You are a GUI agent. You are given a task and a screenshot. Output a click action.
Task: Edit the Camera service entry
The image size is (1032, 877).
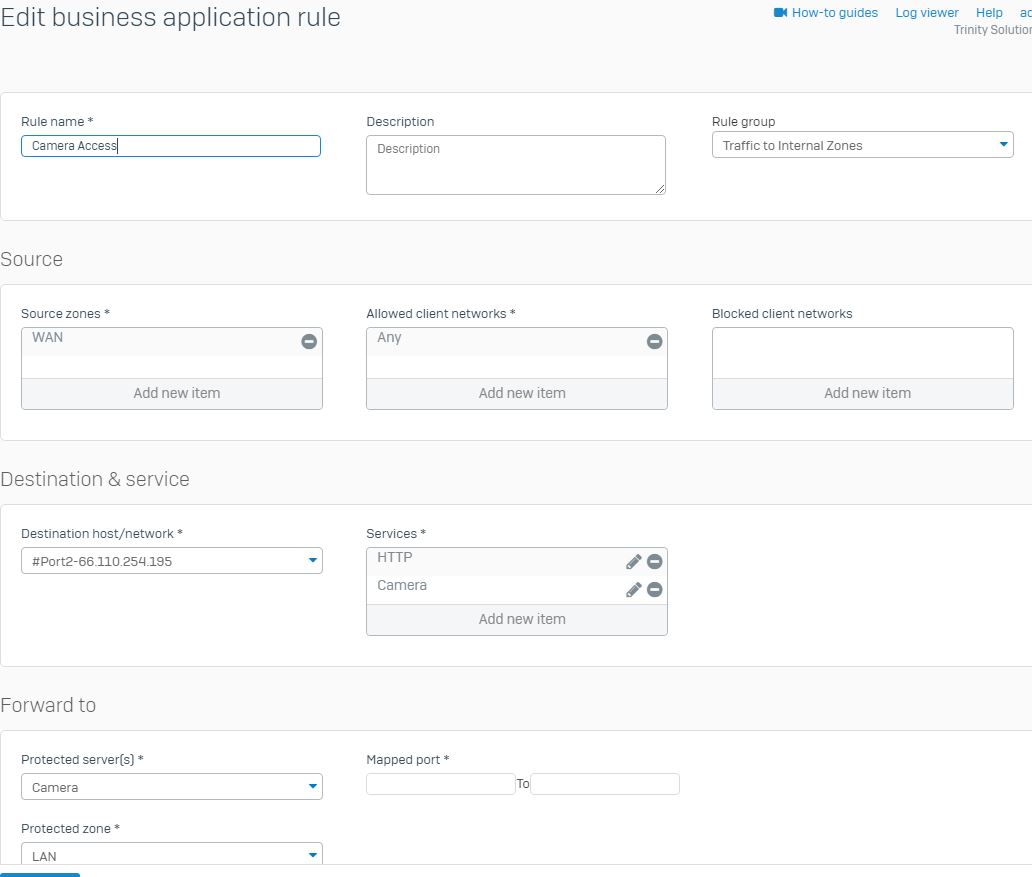[x=633, y=590]
